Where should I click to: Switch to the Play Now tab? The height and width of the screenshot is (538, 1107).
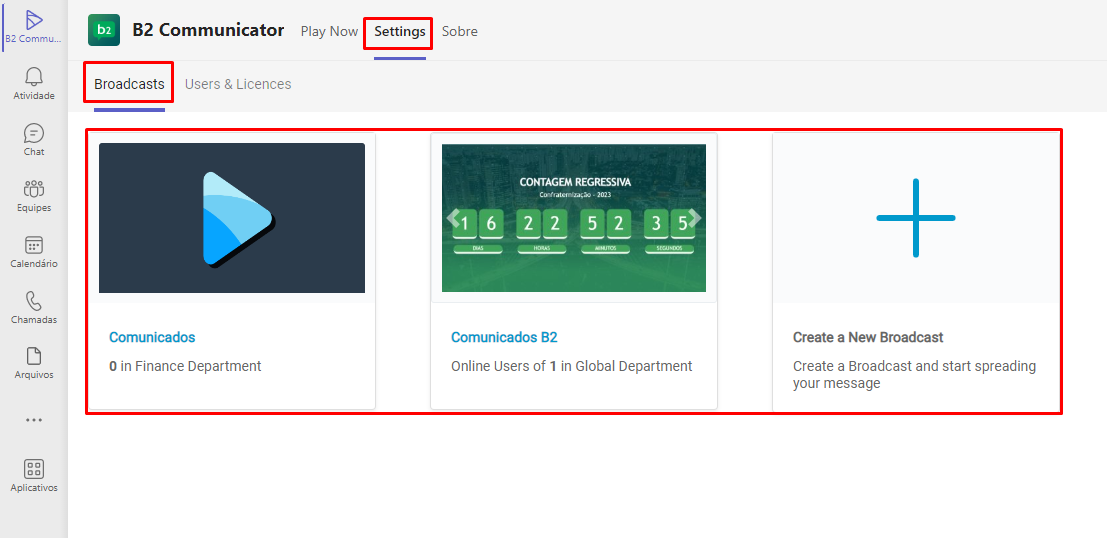tap(329, 31)
